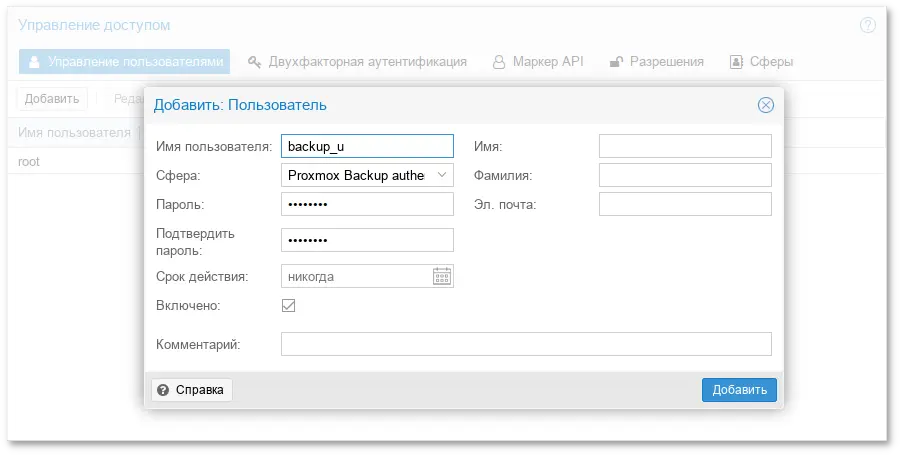Click the help question mark icon at top right
Image resolution: width=900 pixels, height=455 pixels.
click(867, 25)
